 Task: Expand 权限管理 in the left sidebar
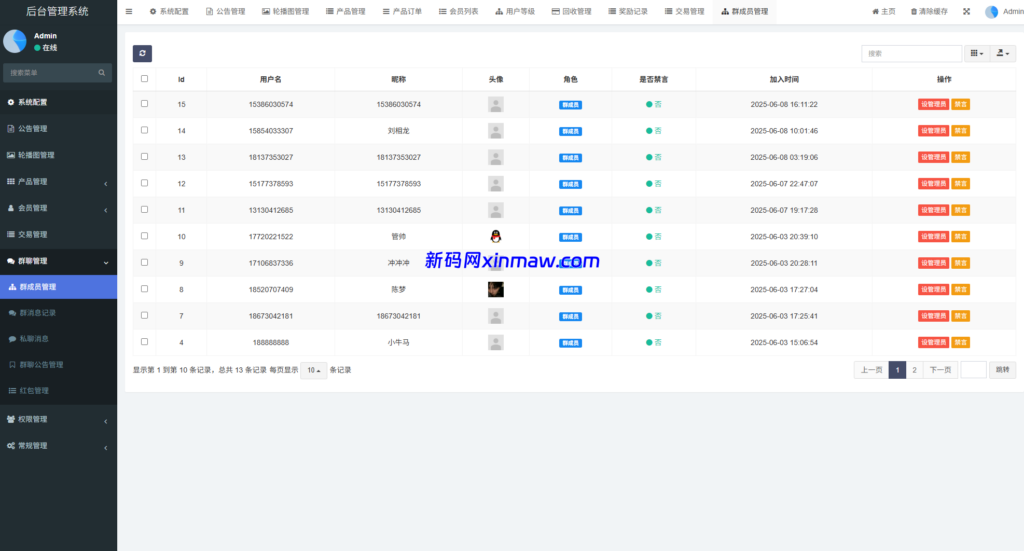(59, 419)
